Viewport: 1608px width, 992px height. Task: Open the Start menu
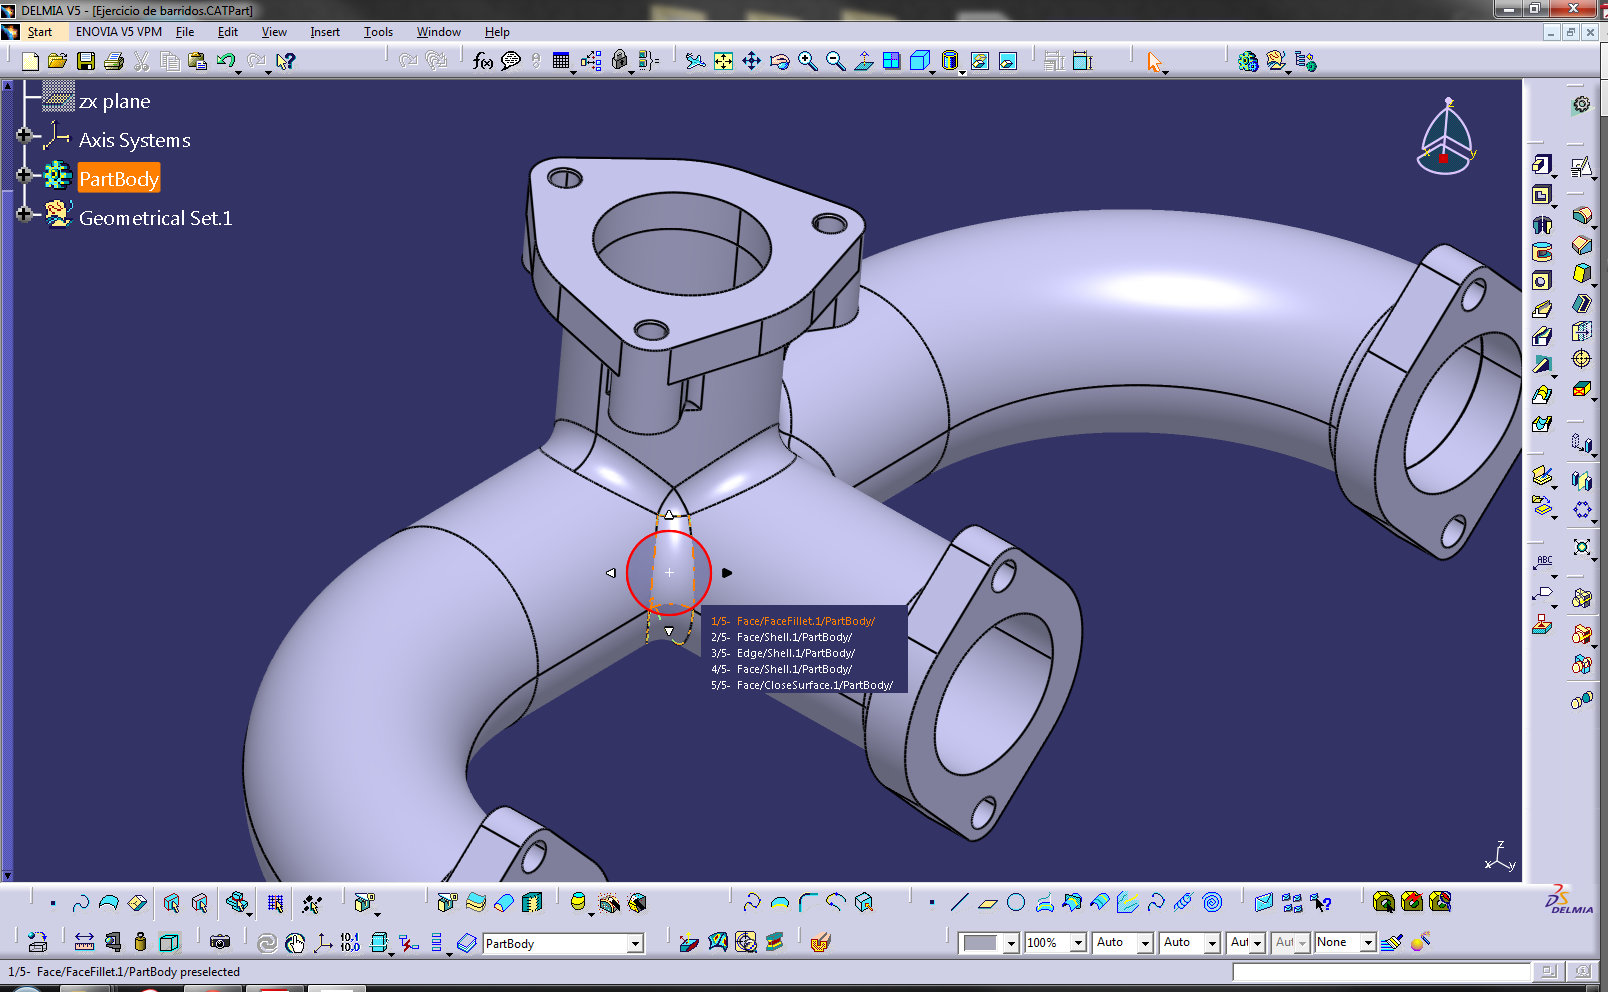[x=39, y=32]
